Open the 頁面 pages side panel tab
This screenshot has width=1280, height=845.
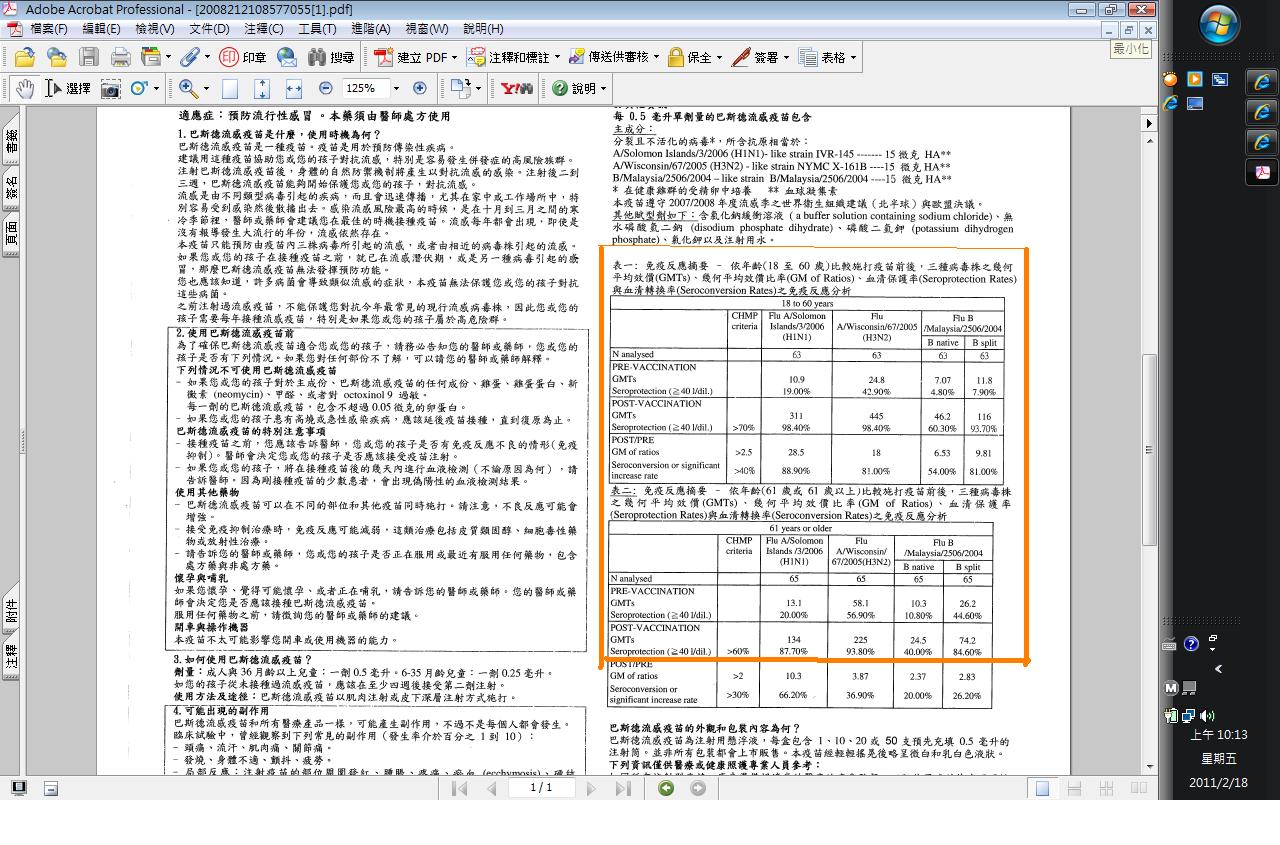(12, 234)
